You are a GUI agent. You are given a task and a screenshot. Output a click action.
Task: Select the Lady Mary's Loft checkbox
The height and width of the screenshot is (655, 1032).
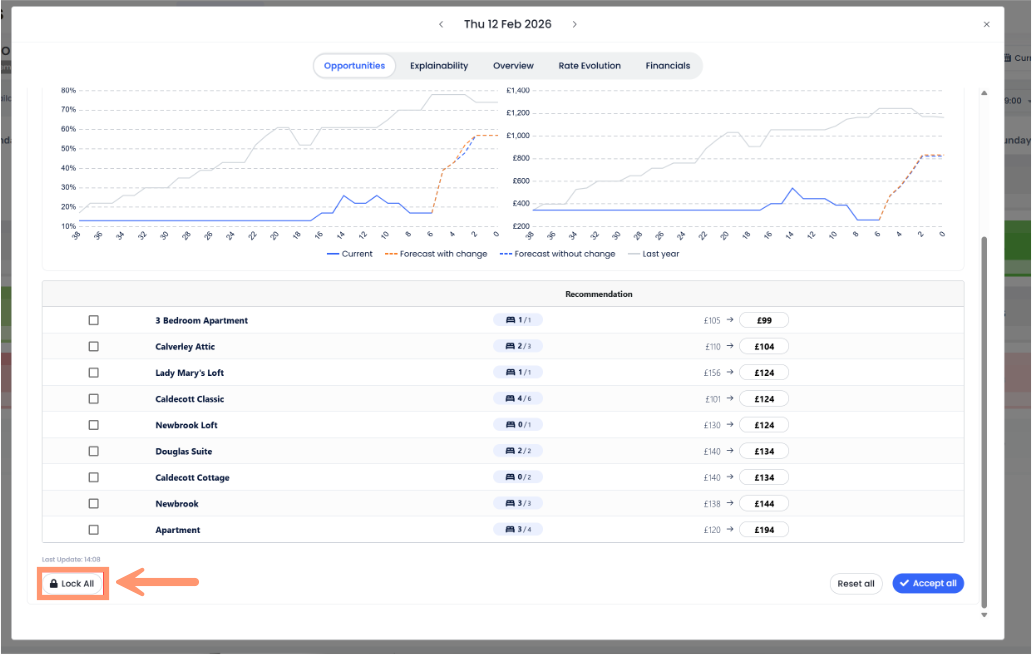(94, 373)
